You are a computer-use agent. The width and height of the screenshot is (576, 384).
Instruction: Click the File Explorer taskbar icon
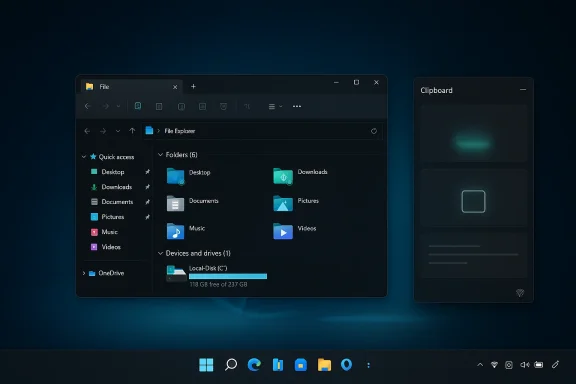pos(324,365)
